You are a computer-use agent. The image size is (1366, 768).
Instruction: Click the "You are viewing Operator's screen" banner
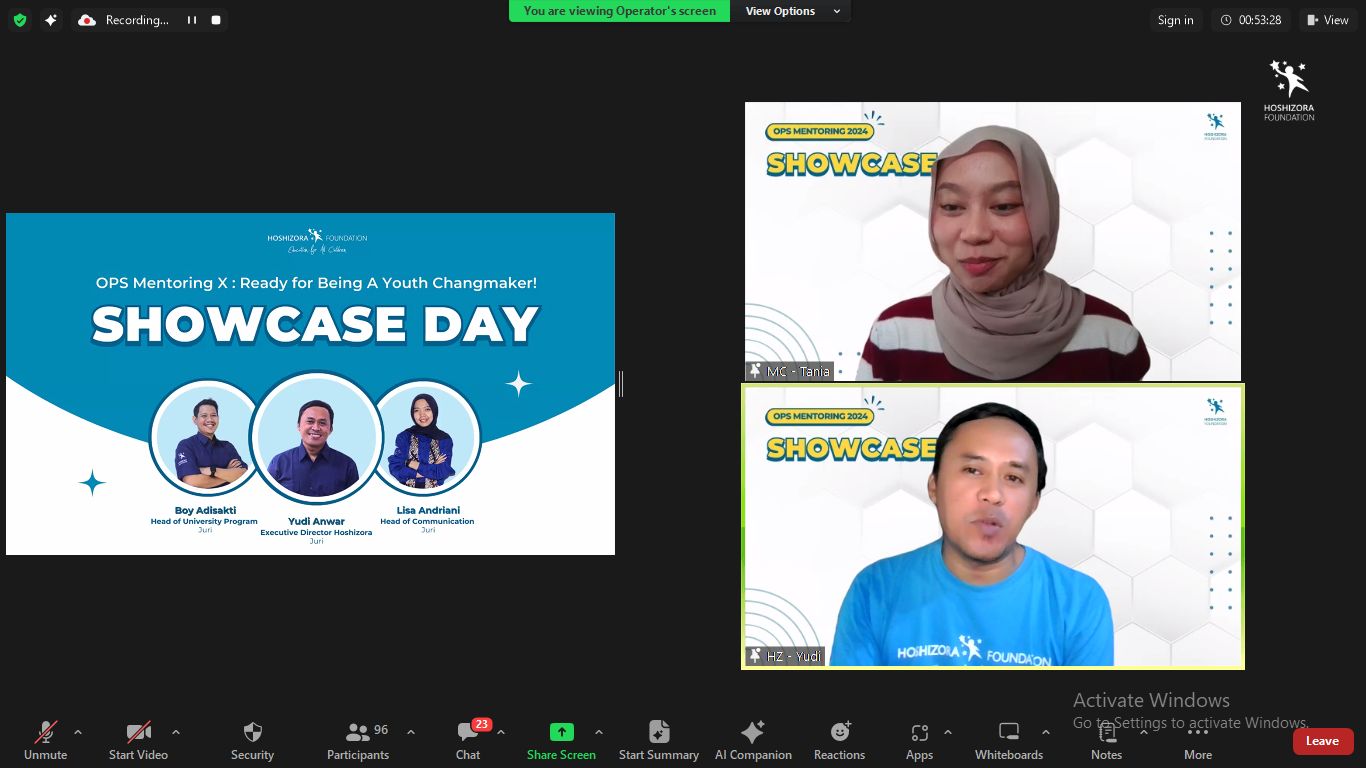620,11
